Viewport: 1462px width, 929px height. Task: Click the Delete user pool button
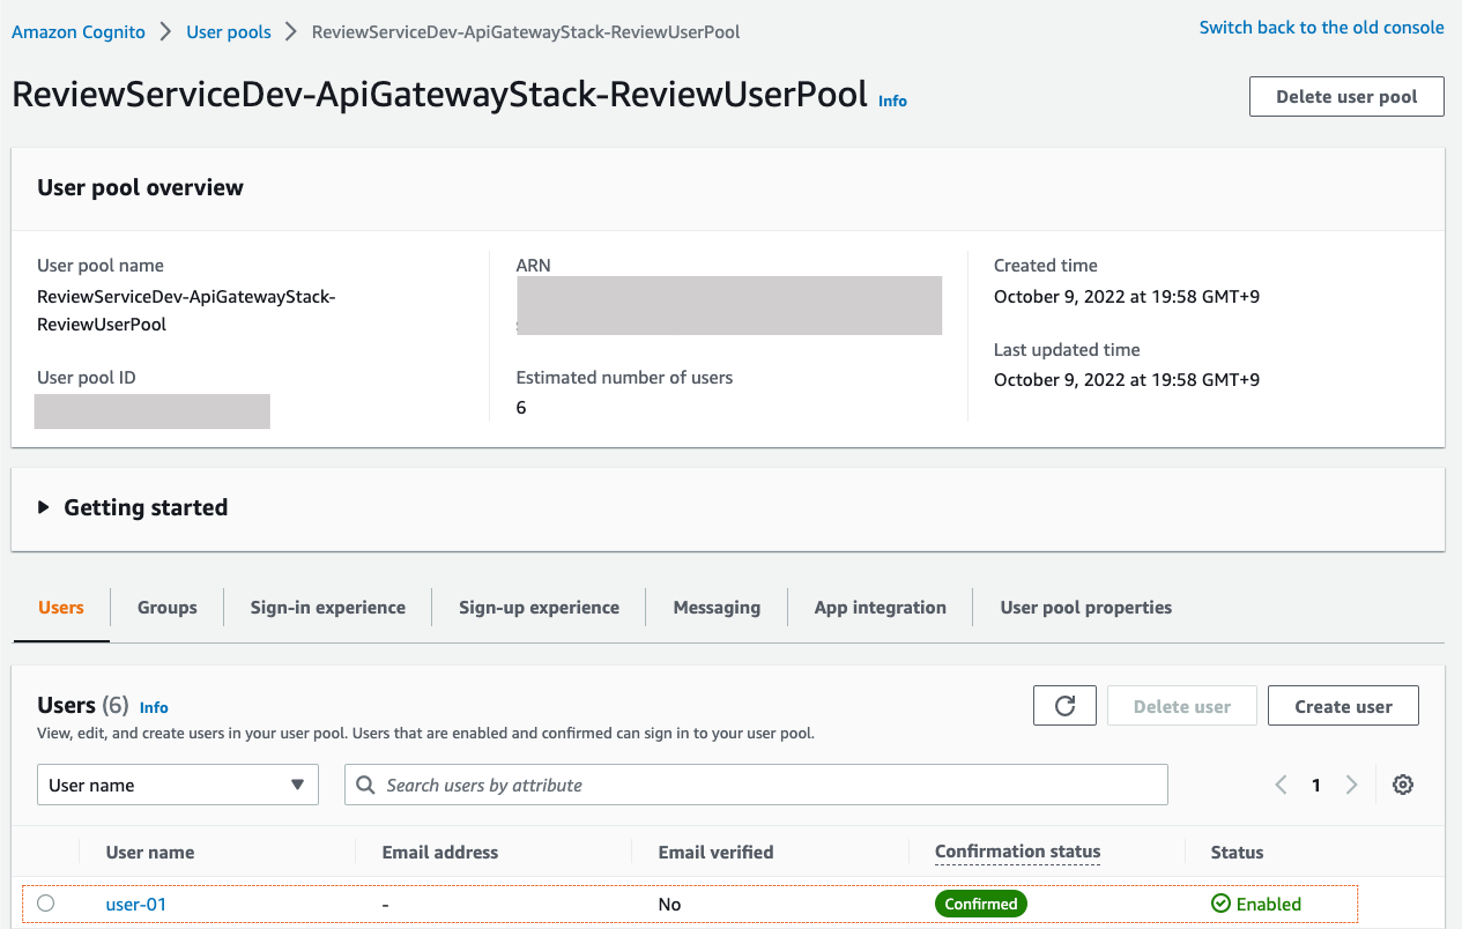click(1346, 97)
